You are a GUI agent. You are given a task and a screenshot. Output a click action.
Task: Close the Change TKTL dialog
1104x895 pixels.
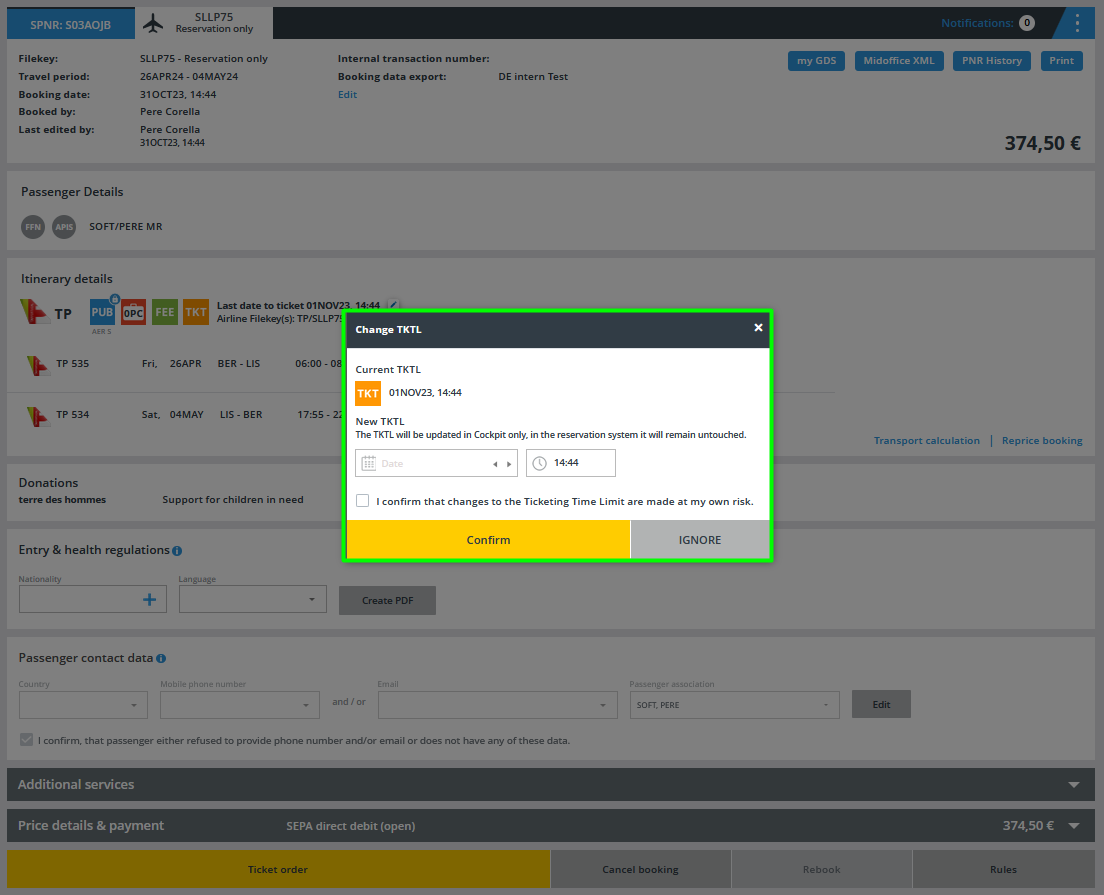click(x=758, y=328)
